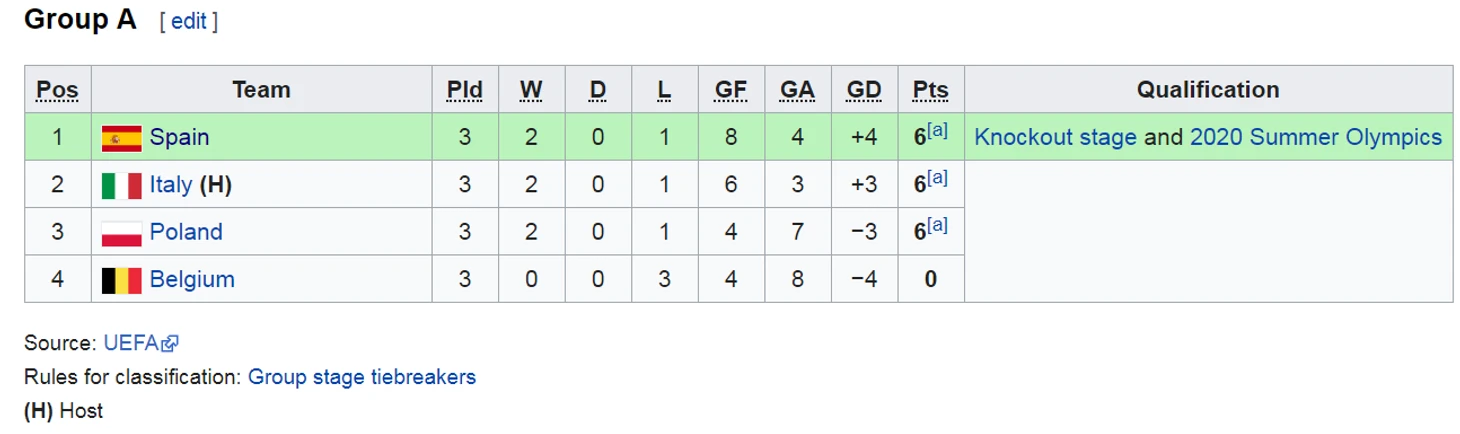This screenshot has height=434, width=1460.
Task: Click footnote [a] next to Italy's points
Action: [x=937, y=178]
